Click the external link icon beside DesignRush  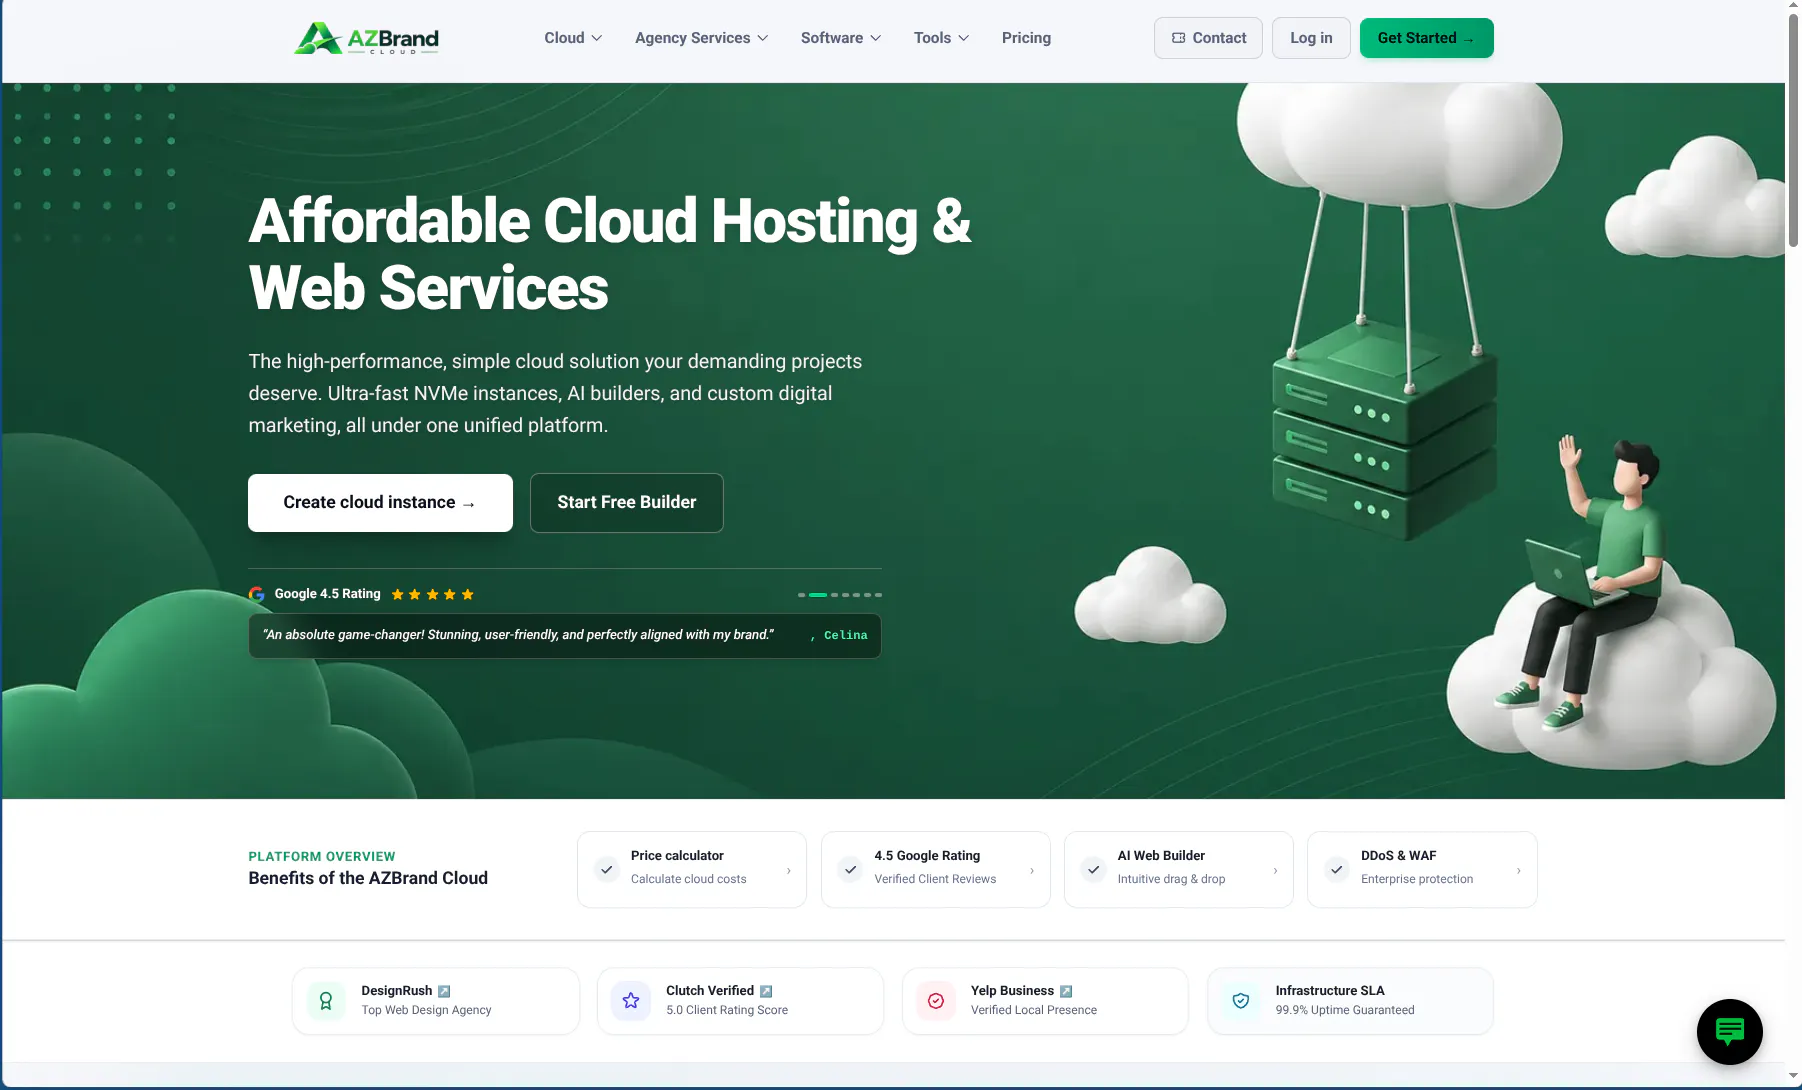444,991
